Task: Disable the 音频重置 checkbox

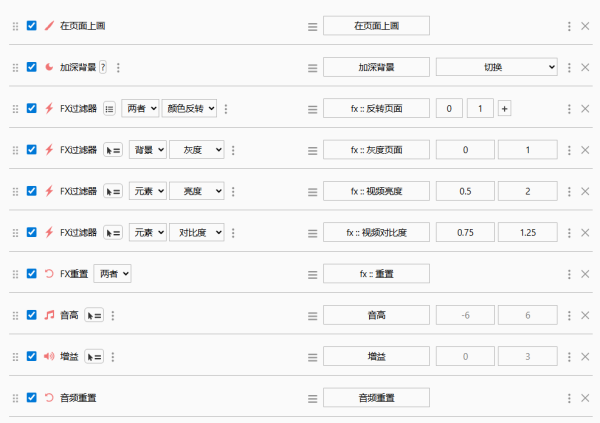Action: pos(31,398)
